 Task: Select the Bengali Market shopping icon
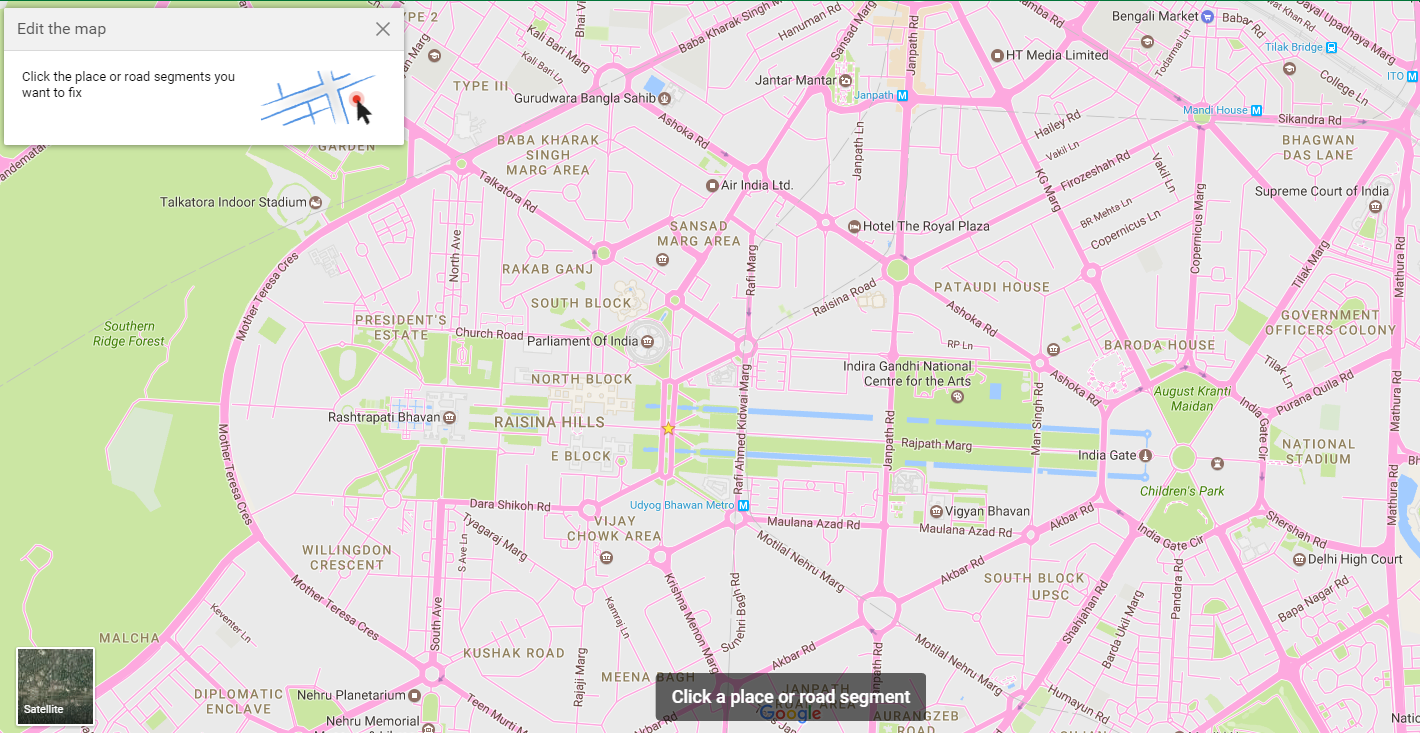pos(1208,16)
